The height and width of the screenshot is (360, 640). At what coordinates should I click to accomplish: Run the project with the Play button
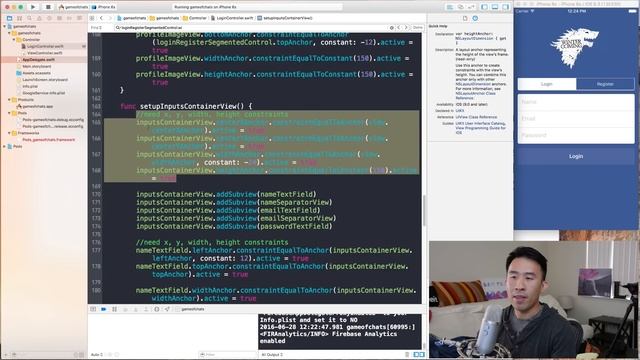coord(33,7)
